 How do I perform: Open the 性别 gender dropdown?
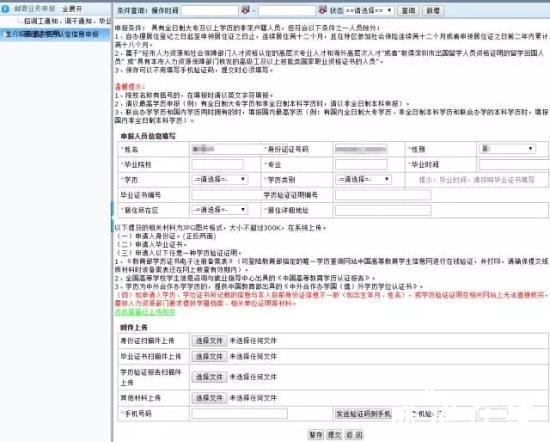click(507, 149)
